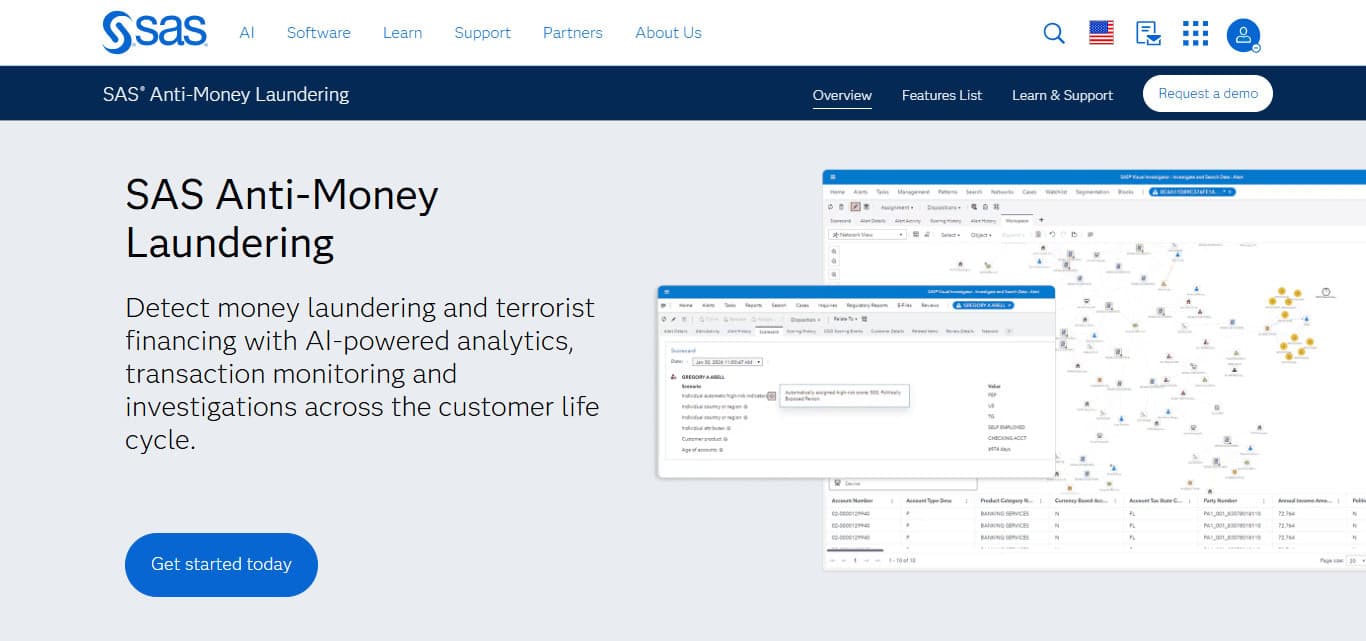Image resolution: width=1366 pixels, height=641 pixels.
Task: Open the search magnifier icon
Action: coord(1054,33)
